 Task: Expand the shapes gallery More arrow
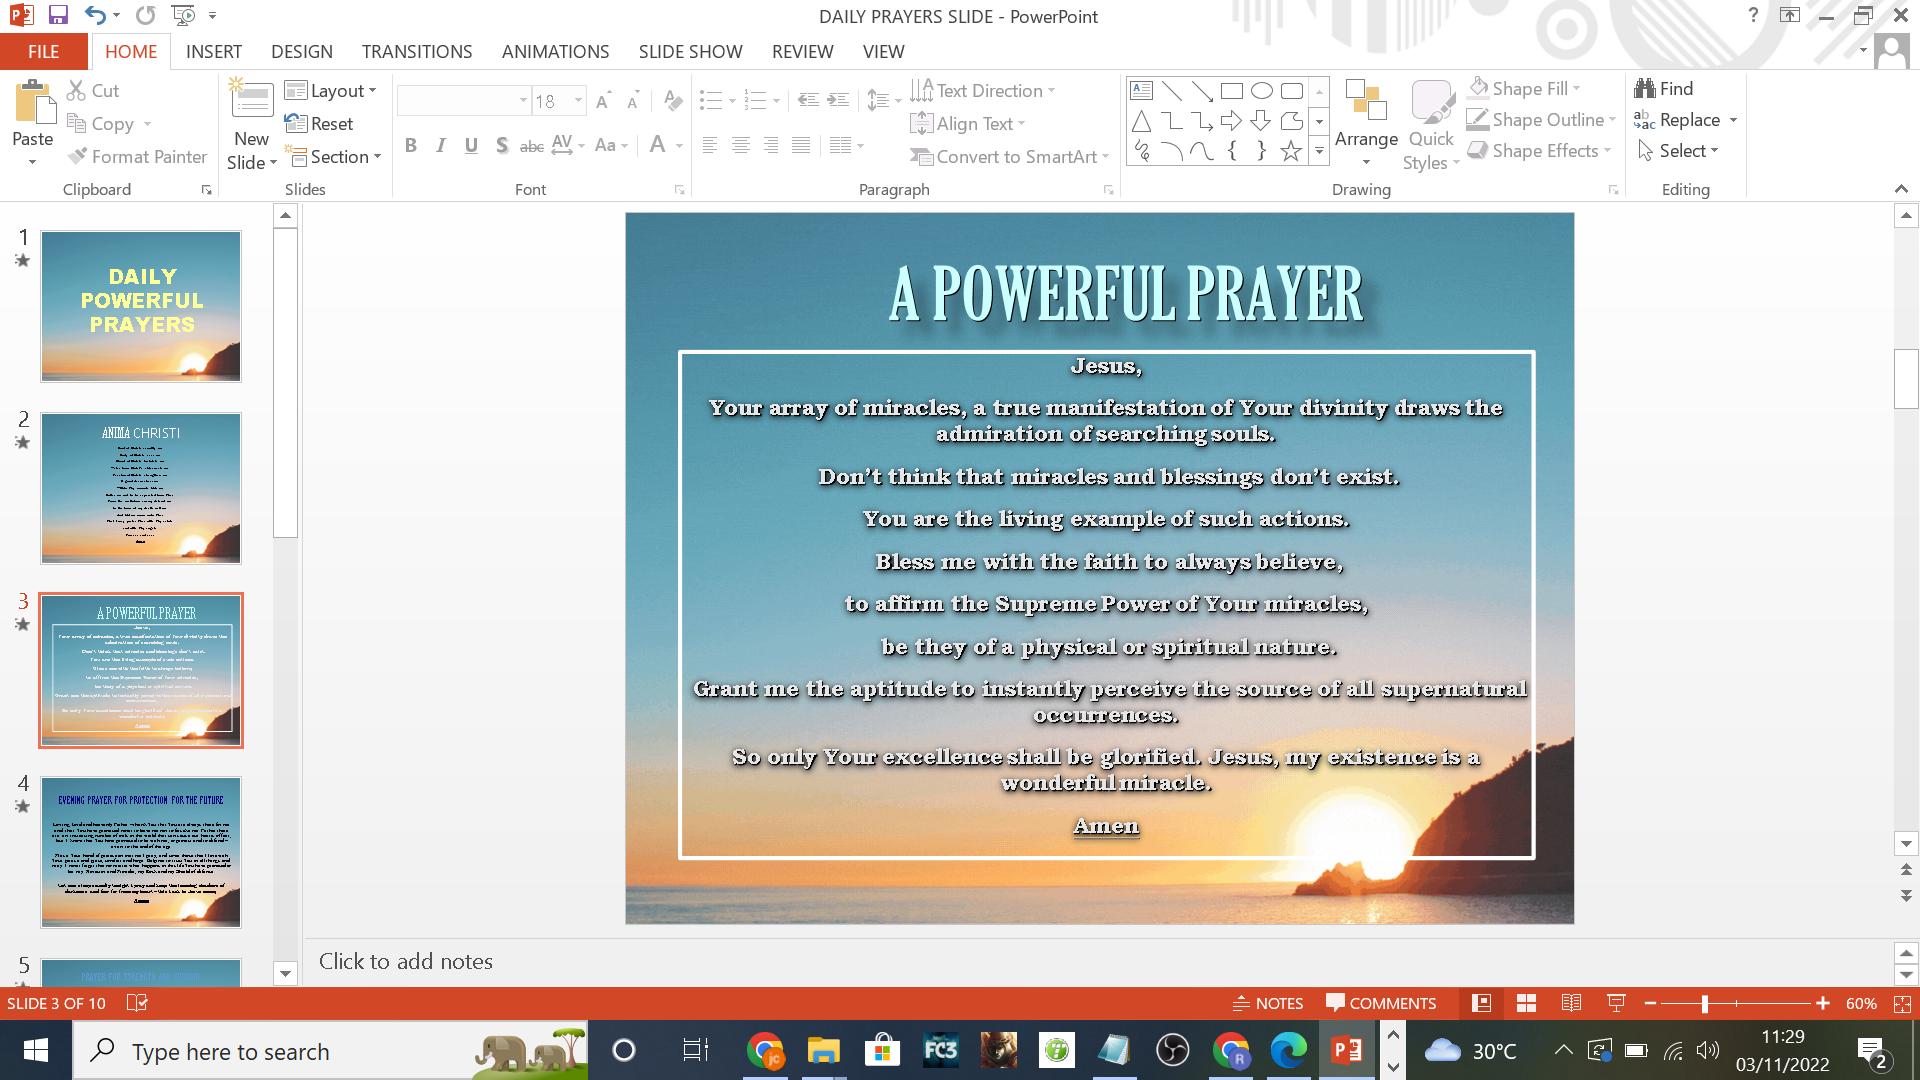tap(1319, 151)
